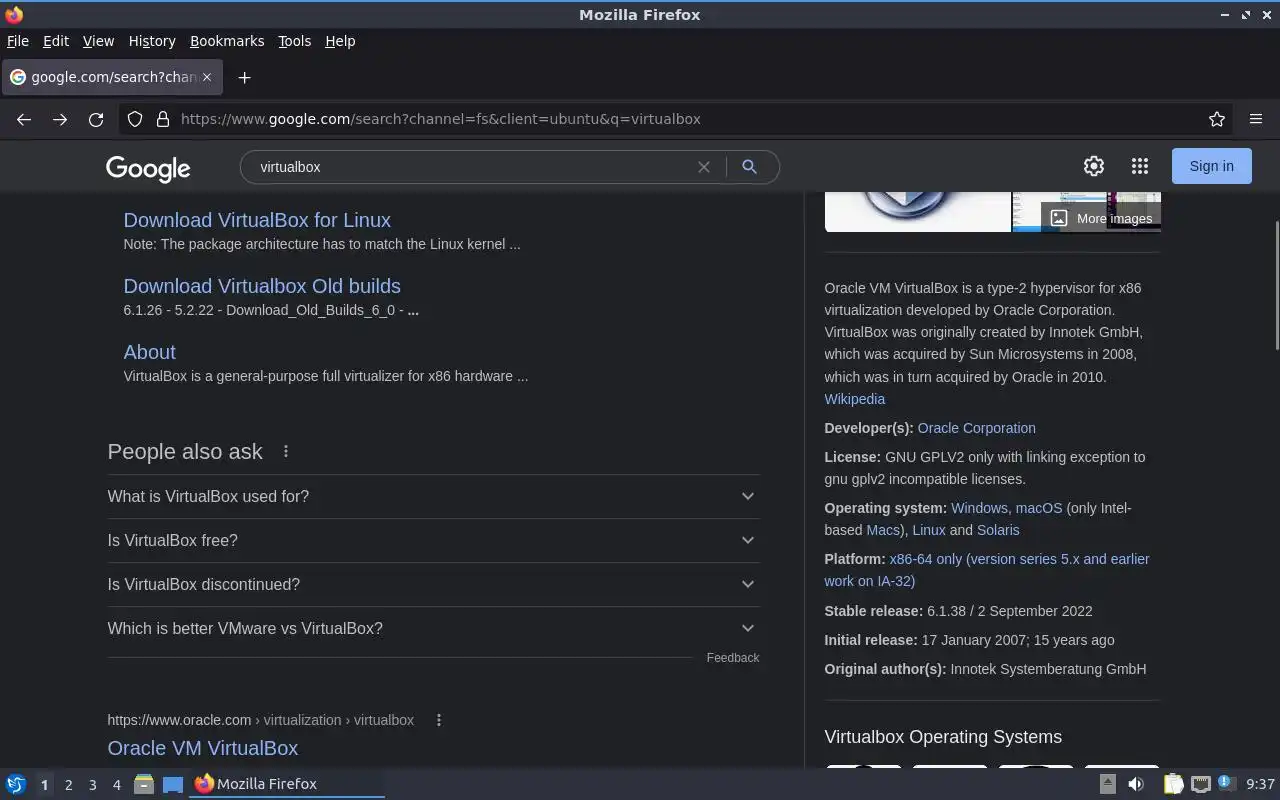
Task: Click the Mozilla Firefox taskbar window button
Action: tap(288, 784)
